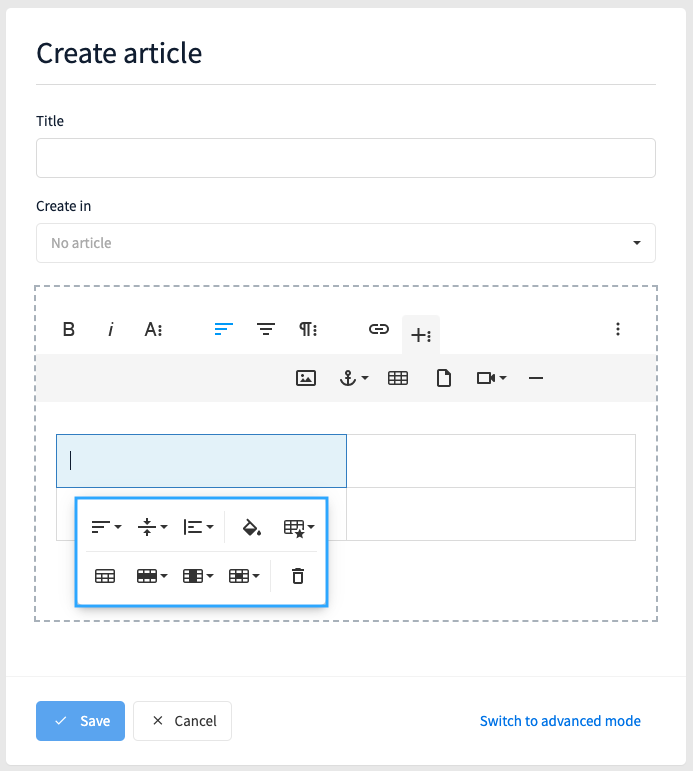Insert a file with the page icon

(x=444, y=378)
